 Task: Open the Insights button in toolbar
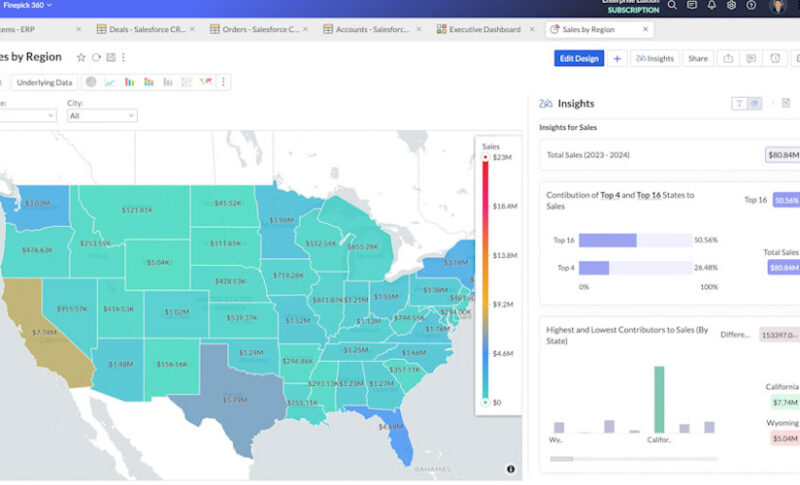655,58
